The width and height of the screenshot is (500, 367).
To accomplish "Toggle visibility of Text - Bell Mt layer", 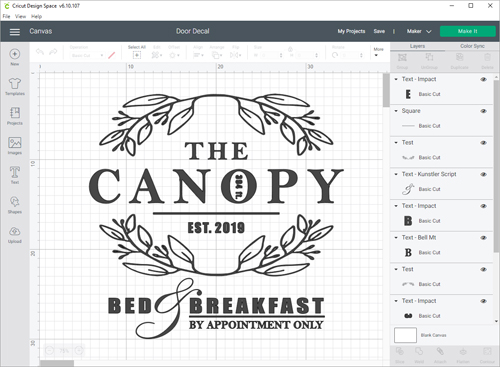I will 483,238.
